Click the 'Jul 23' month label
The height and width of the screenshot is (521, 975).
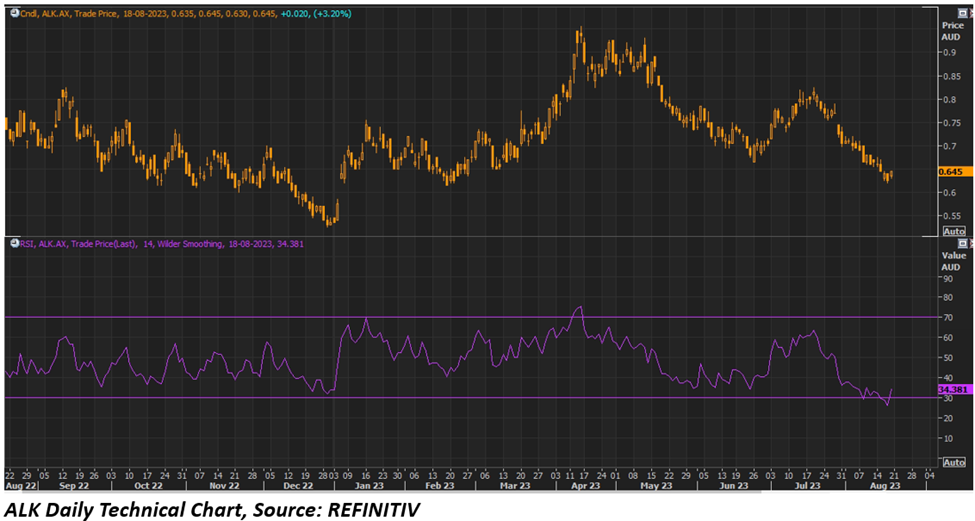pos(807,486)
